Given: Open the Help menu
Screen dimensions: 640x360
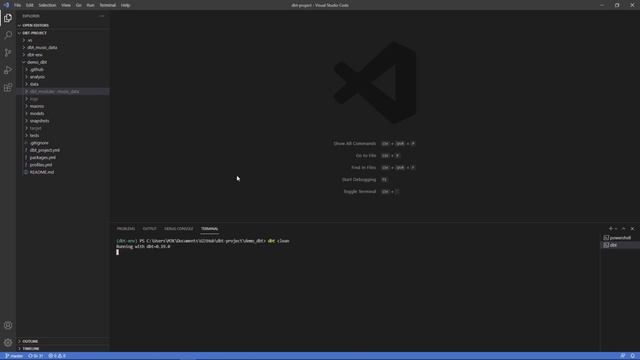Looking at the screenshot, I should [125, 5].
